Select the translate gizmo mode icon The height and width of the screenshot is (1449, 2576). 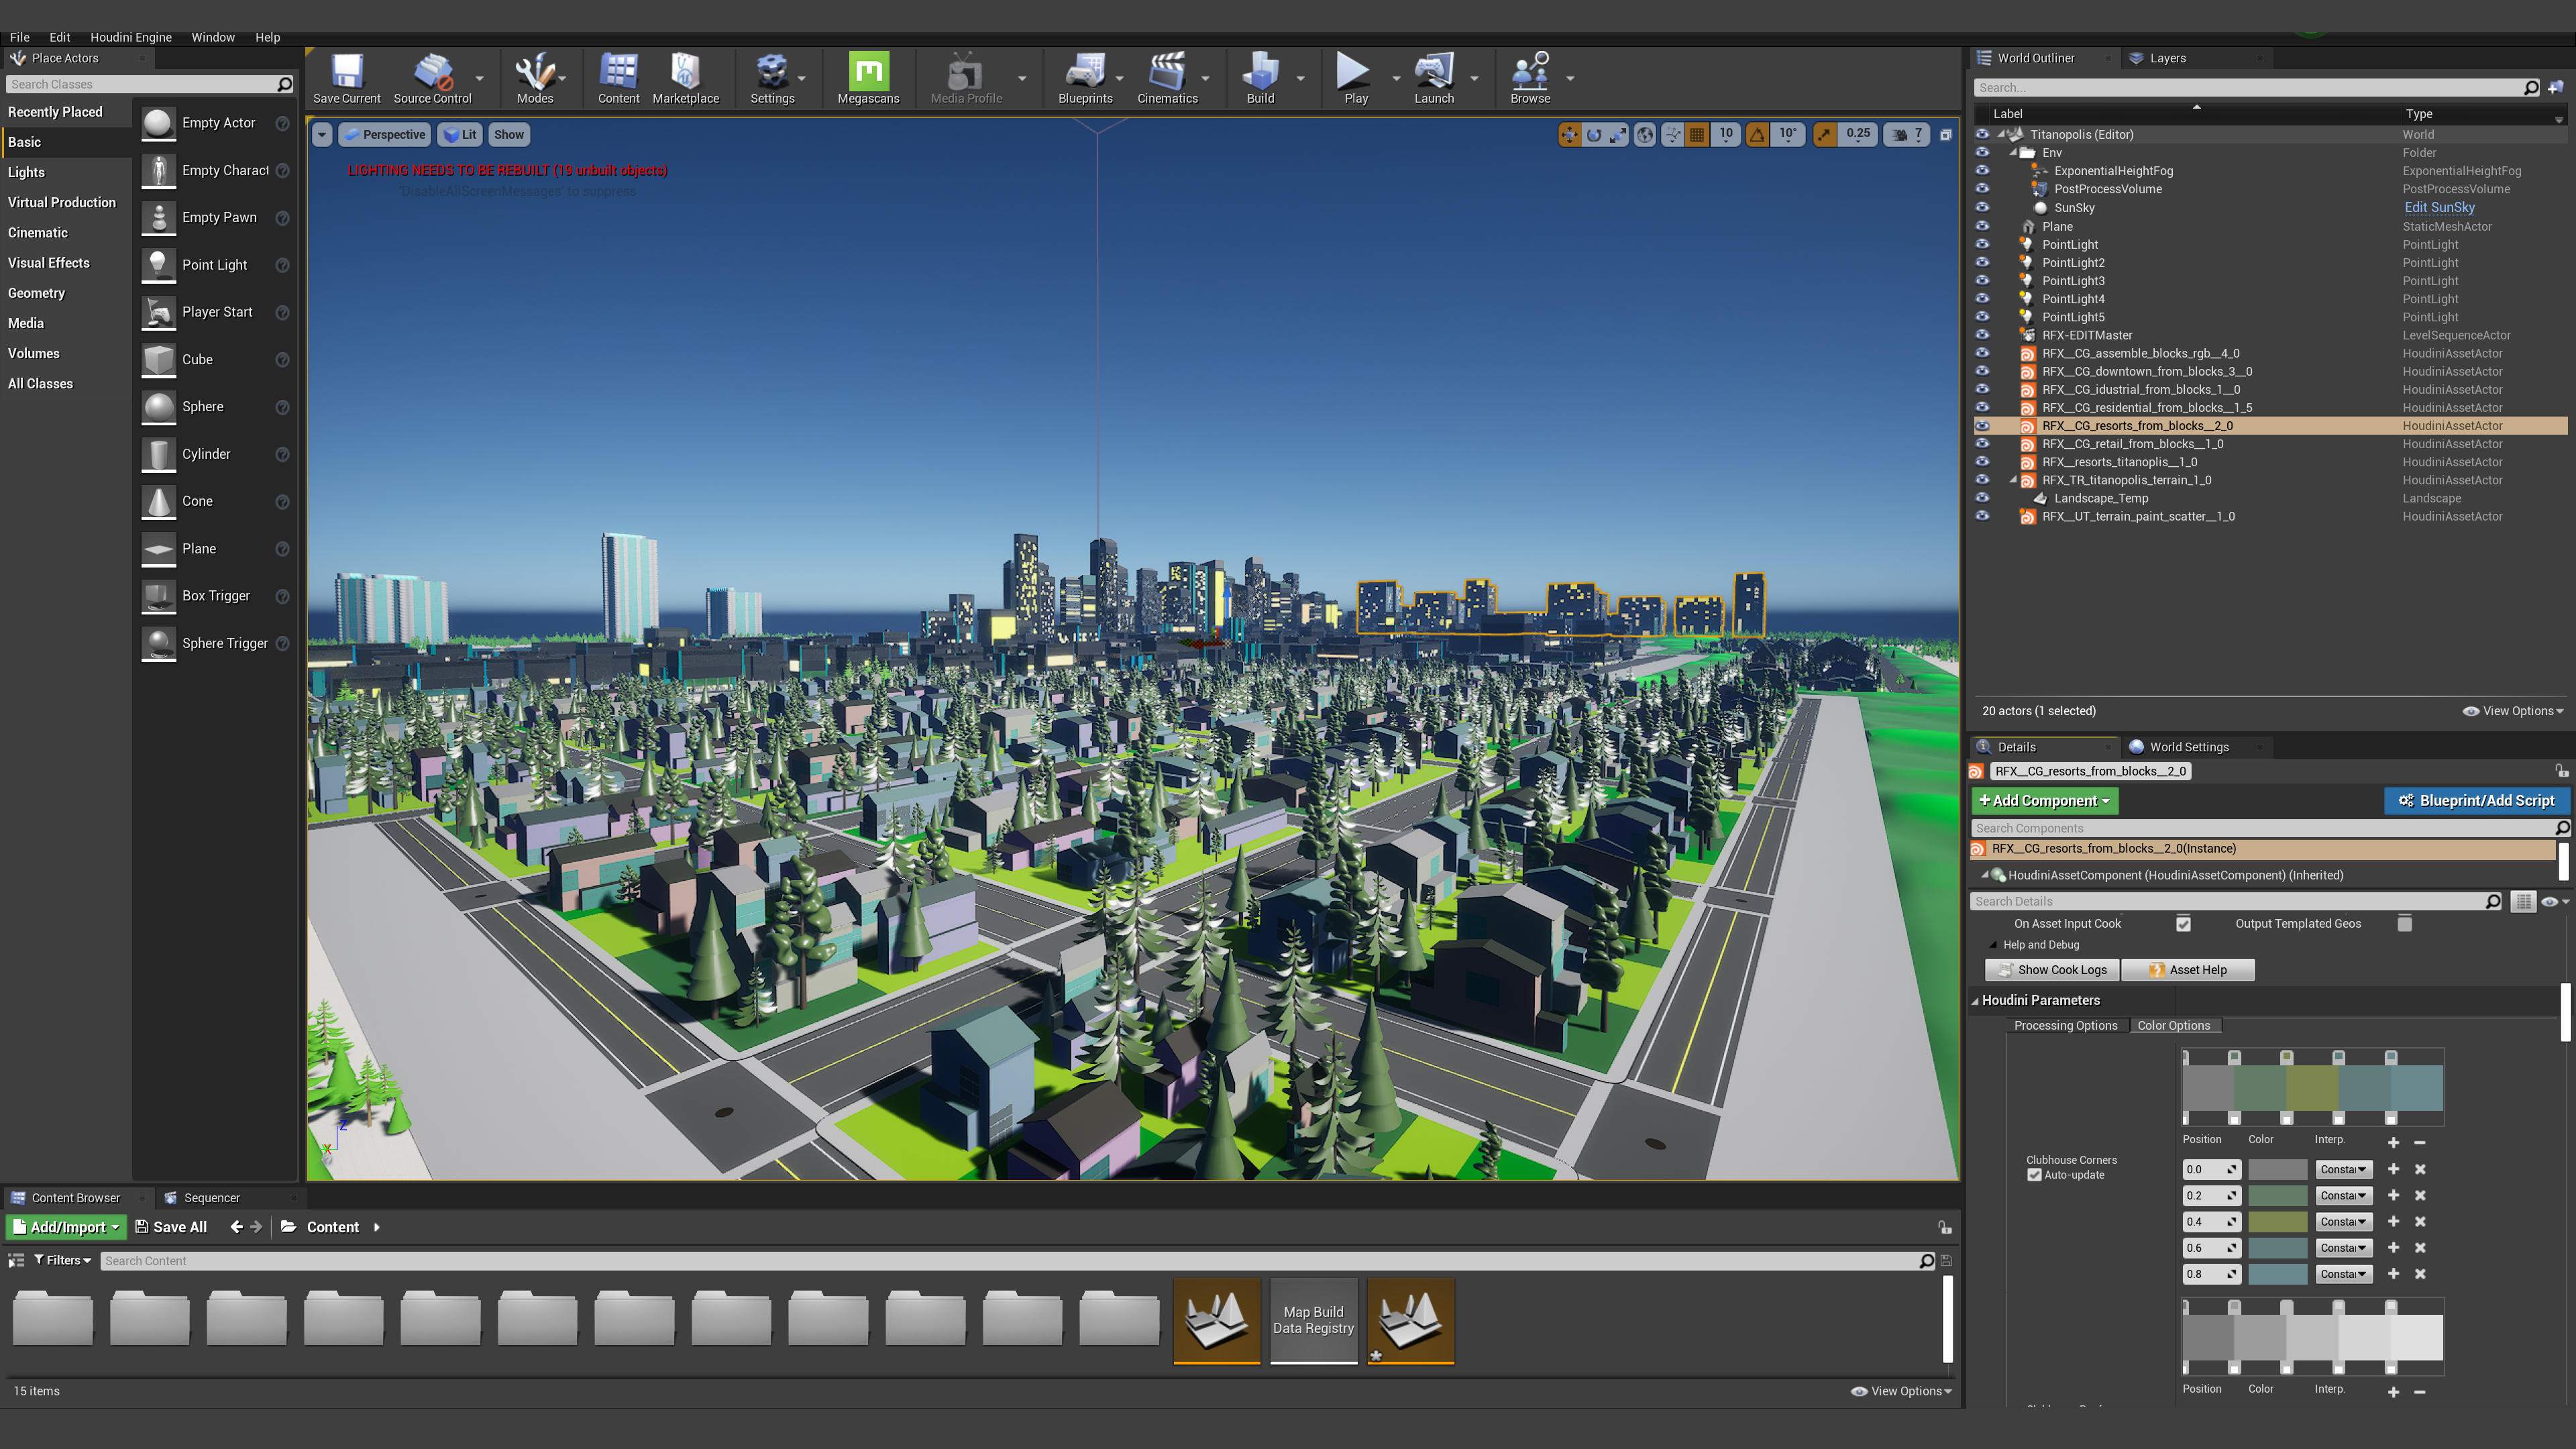pos(1569,134)
